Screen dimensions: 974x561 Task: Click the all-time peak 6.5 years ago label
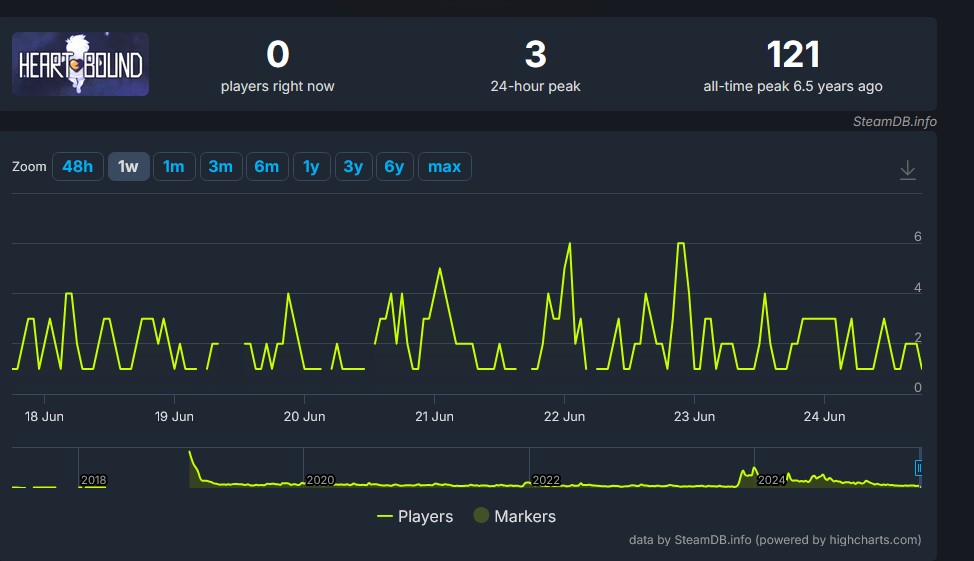[x=793, y=86]
